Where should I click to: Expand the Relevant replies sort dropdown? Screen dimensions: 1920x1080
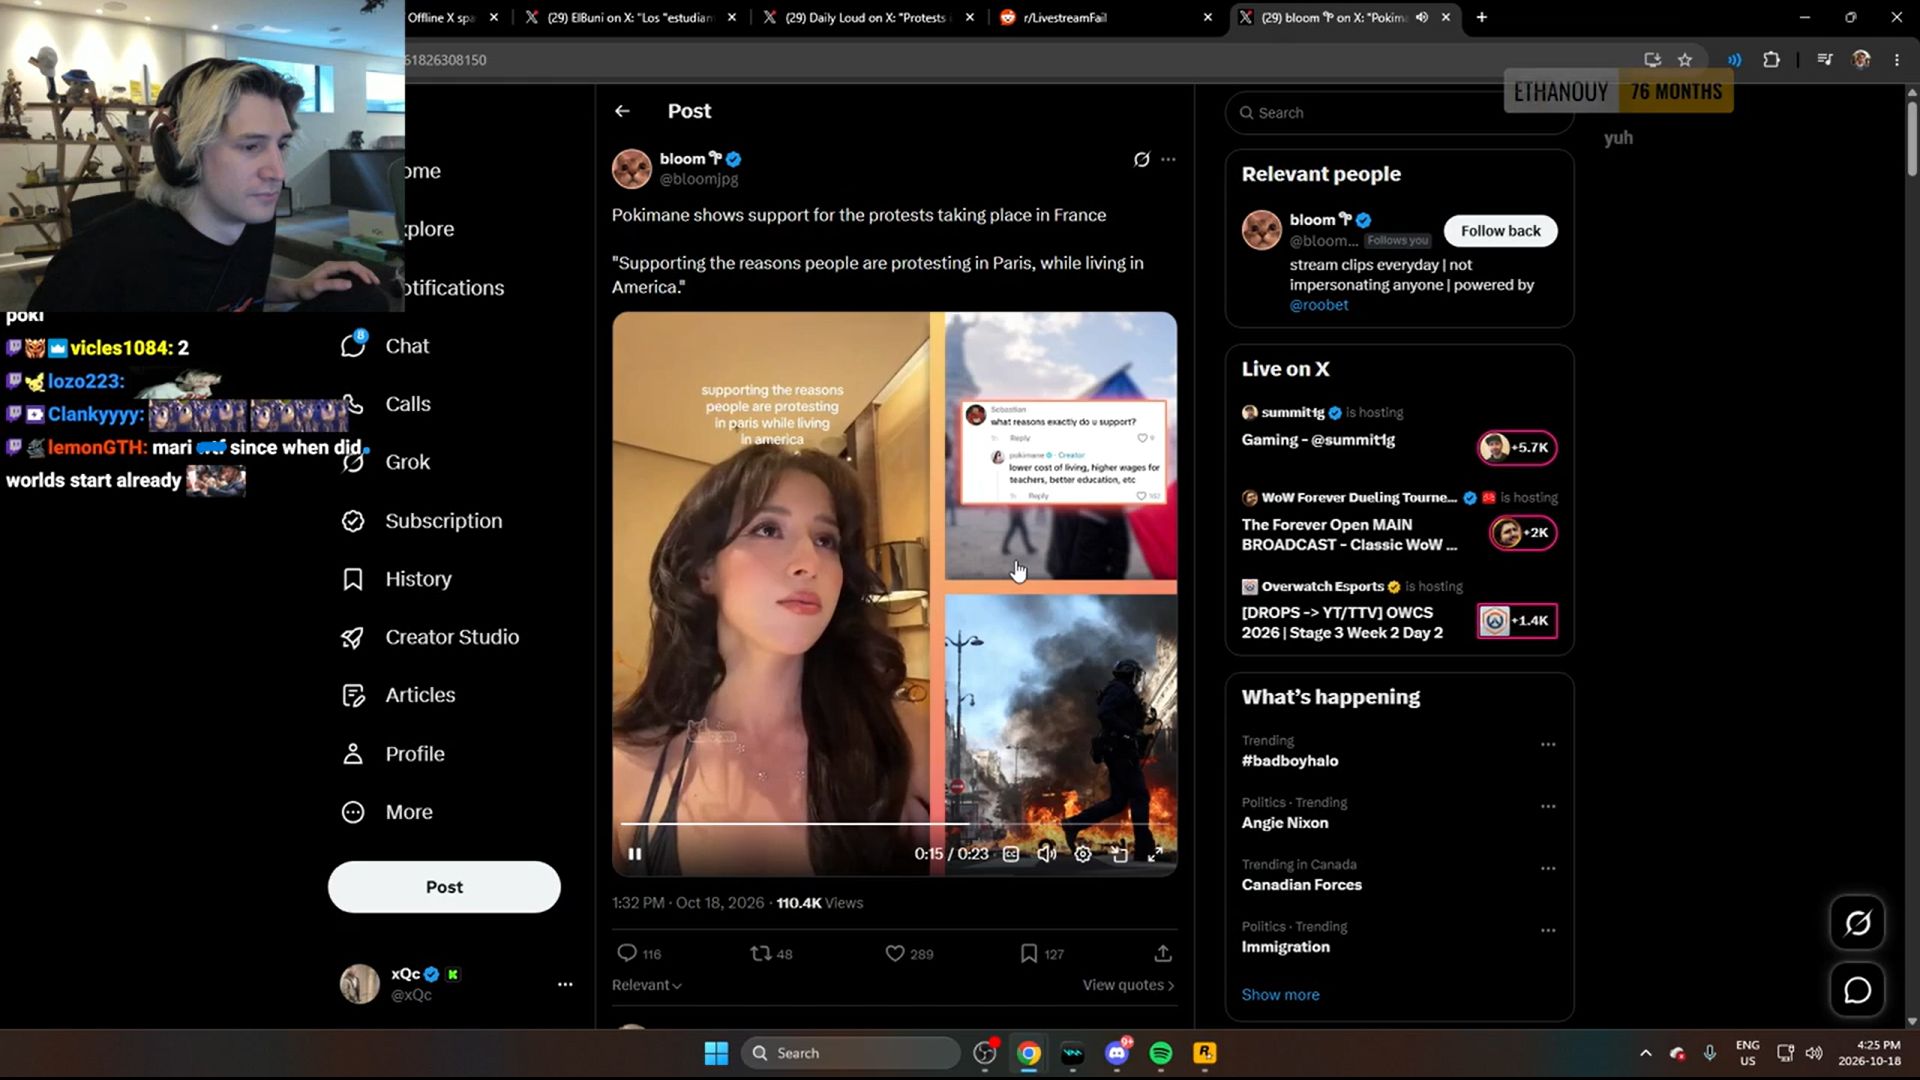point(646,985)
